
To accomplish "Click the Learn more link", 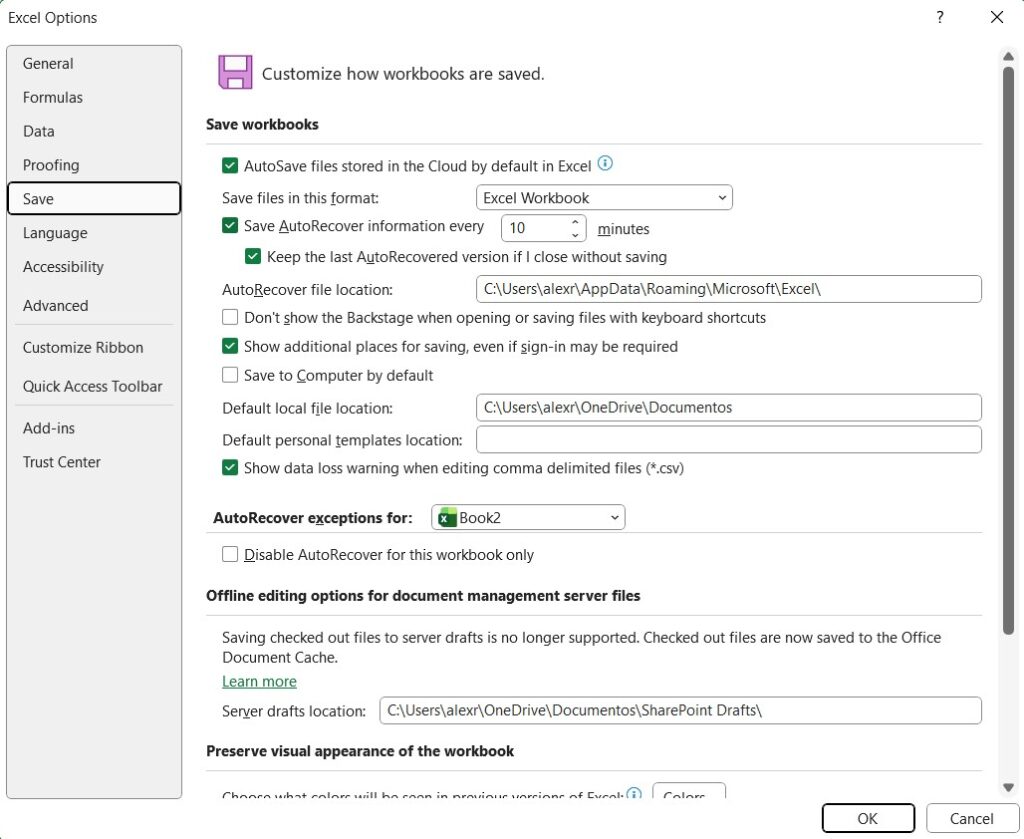I will tap(259, 681).
